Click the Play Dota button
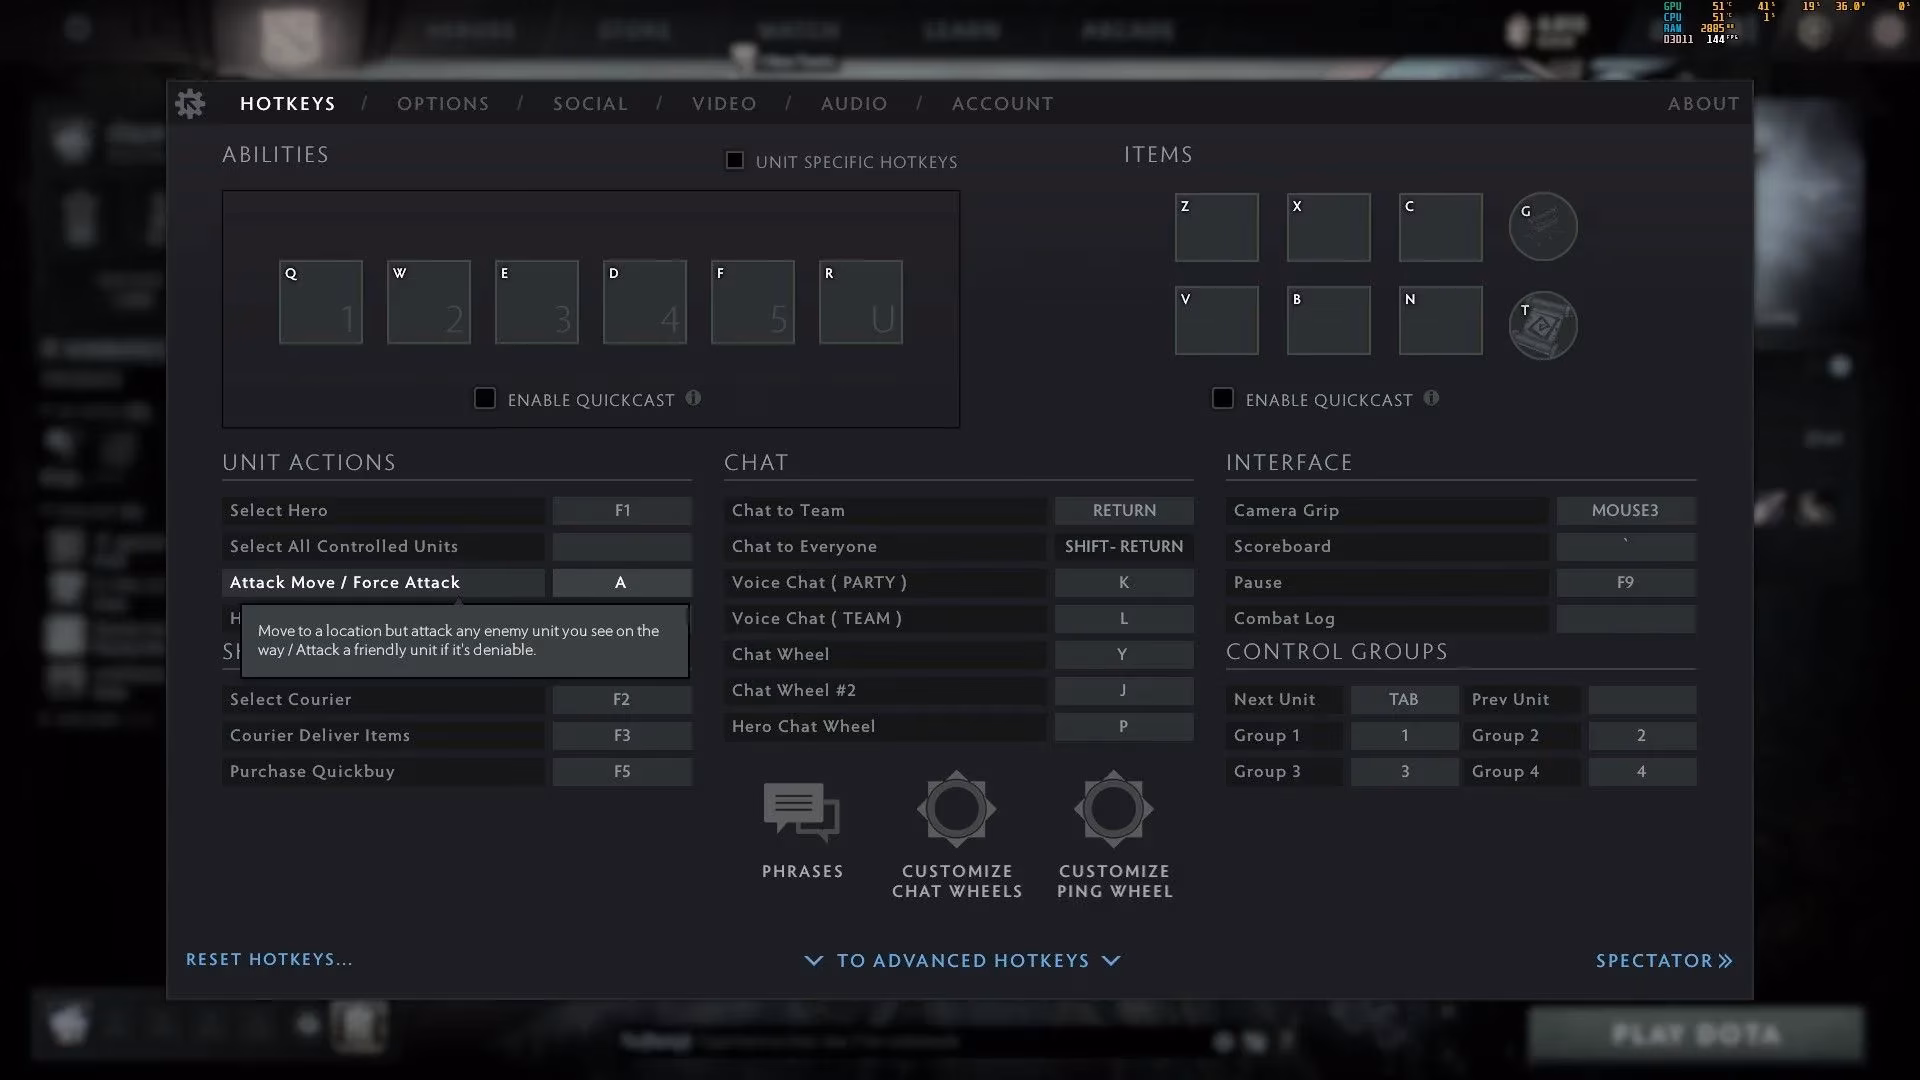 pyautogui.click(x=1697, y=1034)
